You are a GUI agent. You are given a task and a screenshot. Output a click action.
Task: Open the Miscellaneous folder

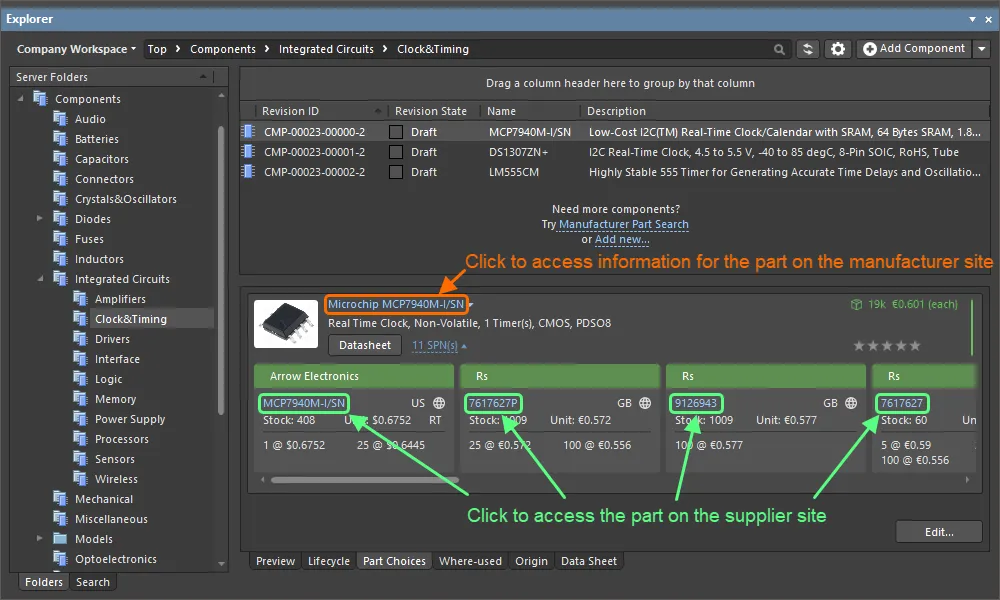111,519
